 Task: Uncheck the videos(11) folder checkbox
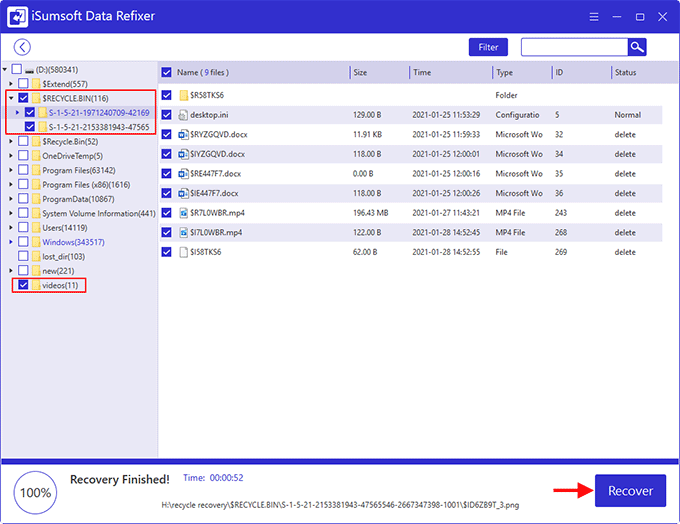(23, 285)
